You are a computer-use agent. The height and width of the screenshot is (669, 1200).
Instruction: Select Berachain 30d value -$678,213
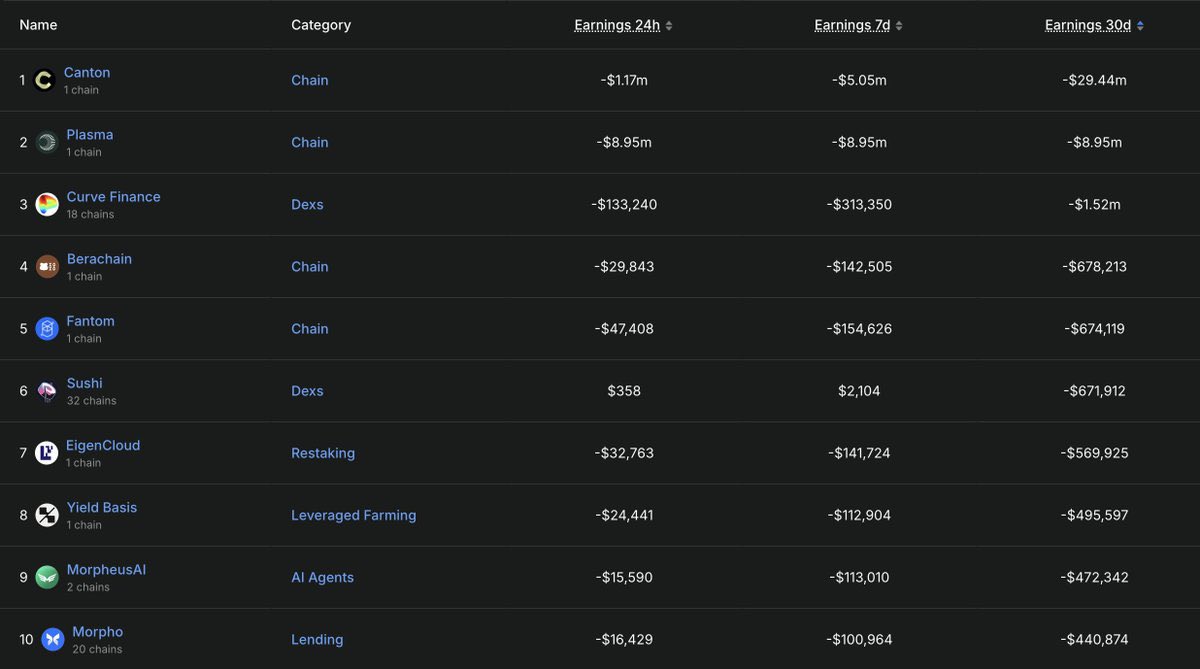[1094, 266]
